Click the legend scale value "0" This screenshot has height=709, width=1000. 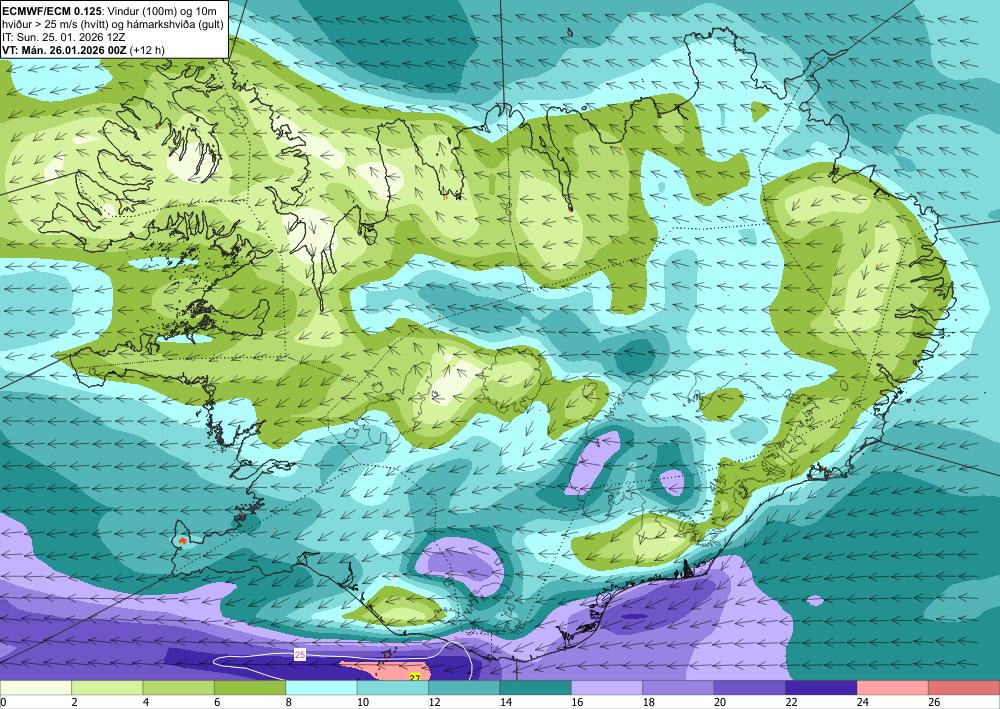point(3,703)
